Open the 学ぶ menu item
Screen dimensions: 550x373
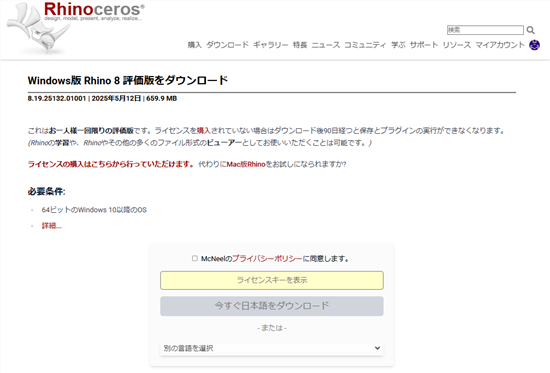(398, 45)
